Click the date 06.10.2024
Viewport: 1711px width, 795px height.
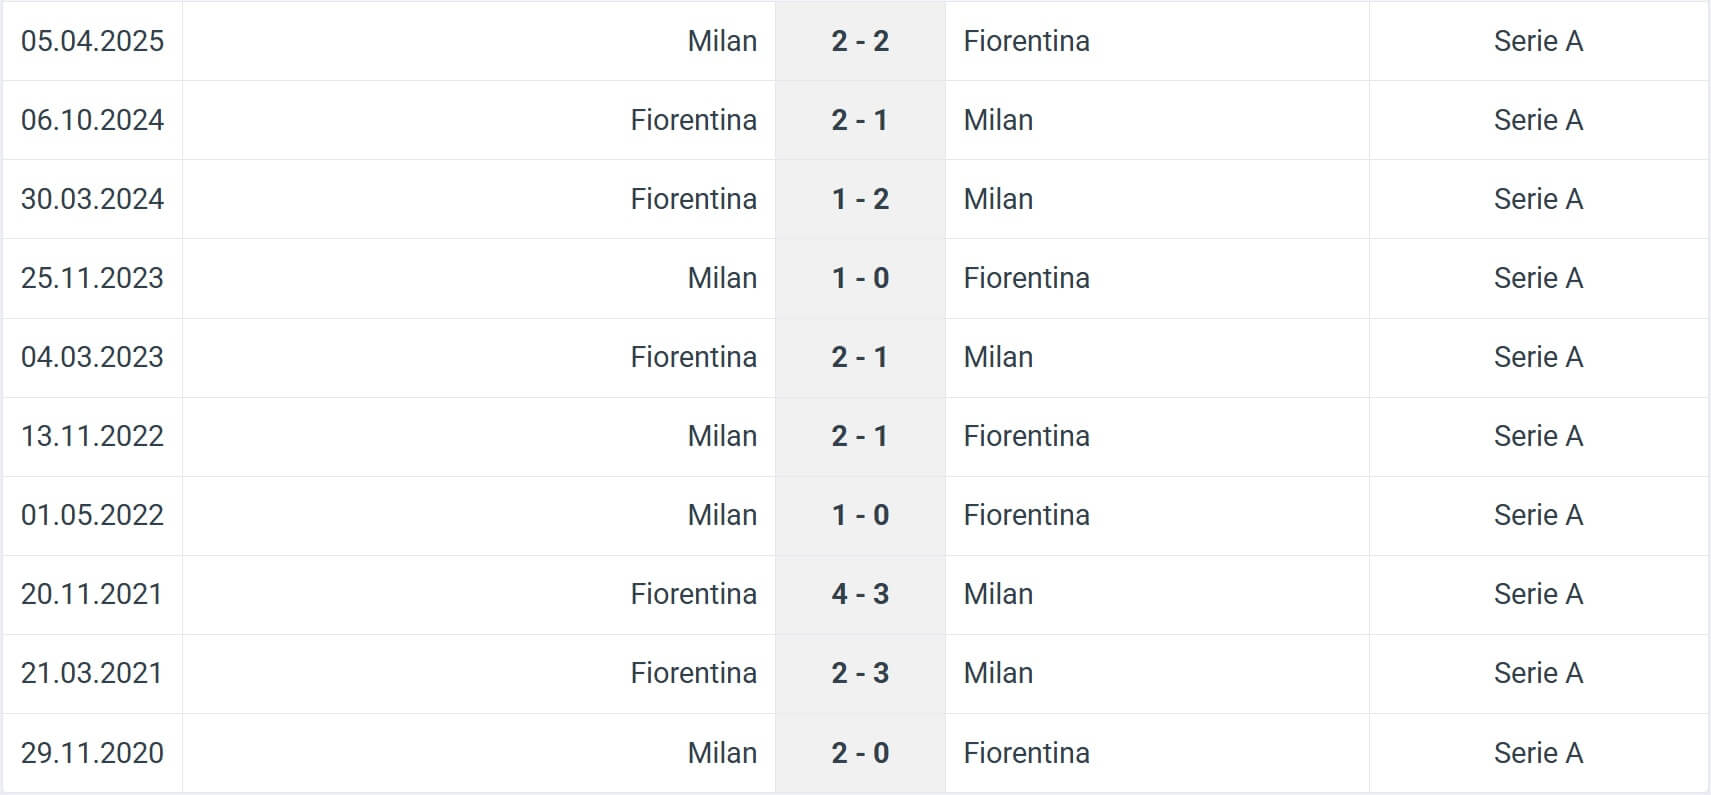[x=92, y=120]
